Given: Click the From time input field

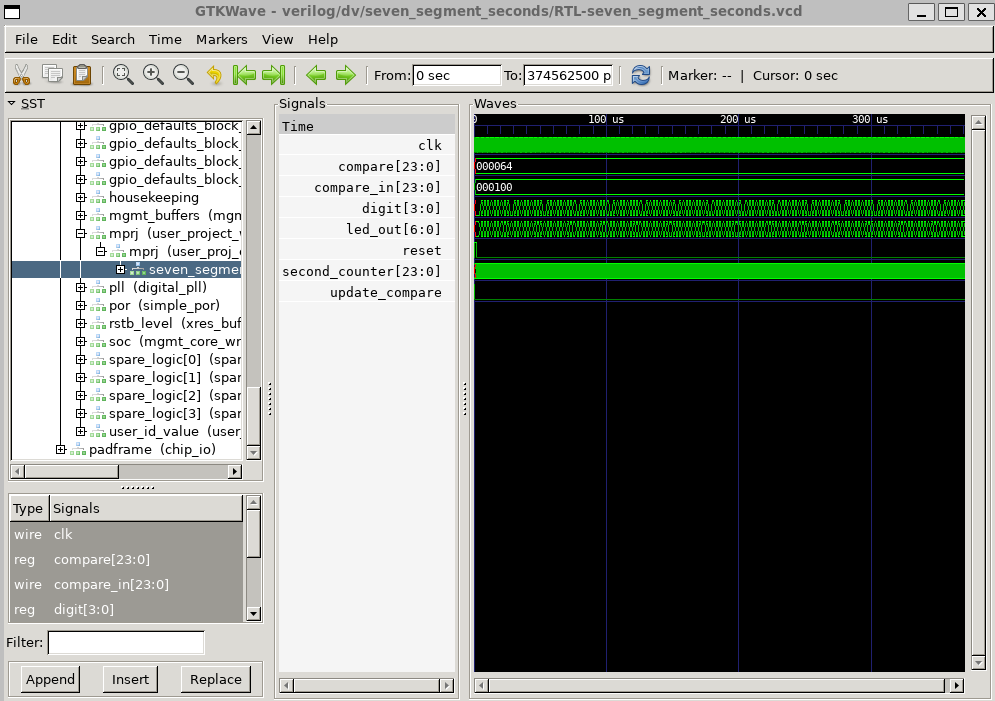Looking at the screenshot, I should (456, 75).
